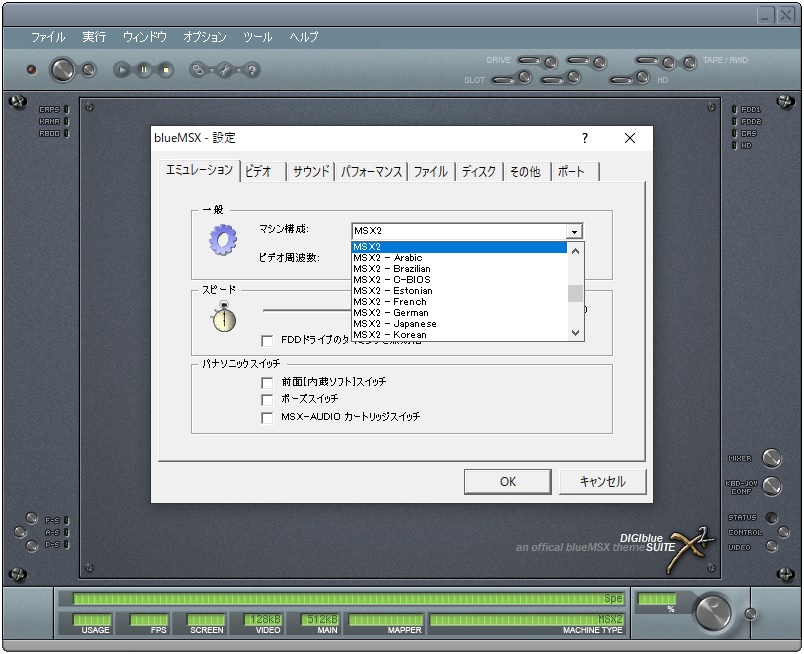Click the KBD-JOY CONF knob

pyautogui.click(x=772, y=486)
